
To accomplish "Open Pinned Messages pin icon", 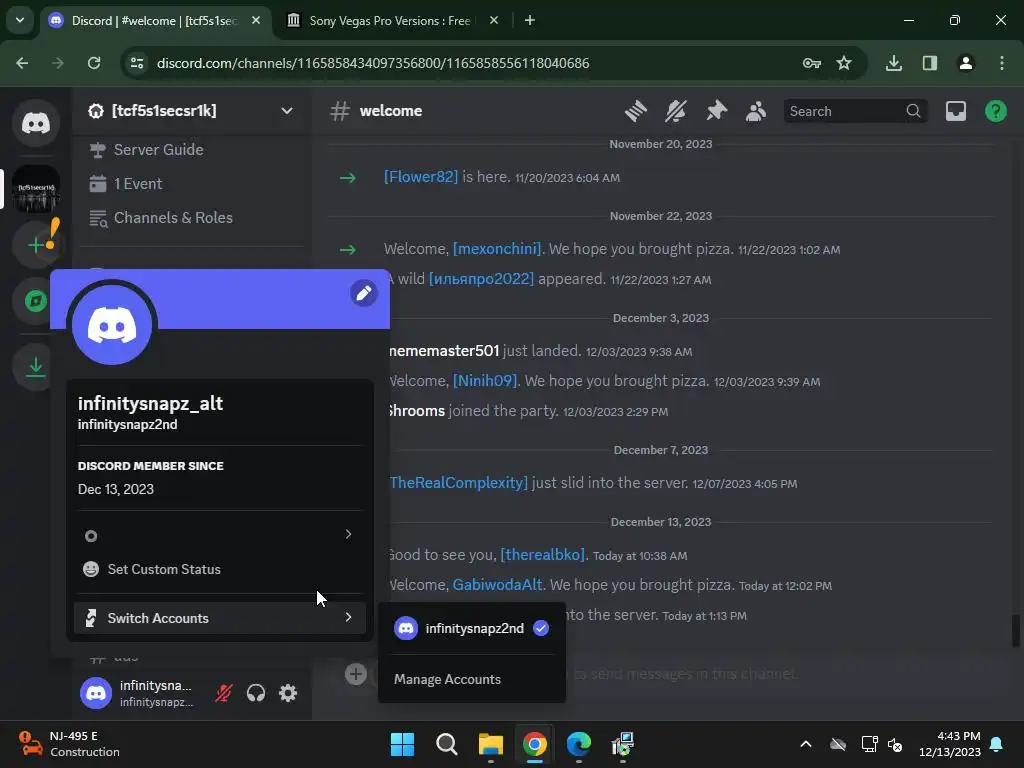I will [716, 111].
